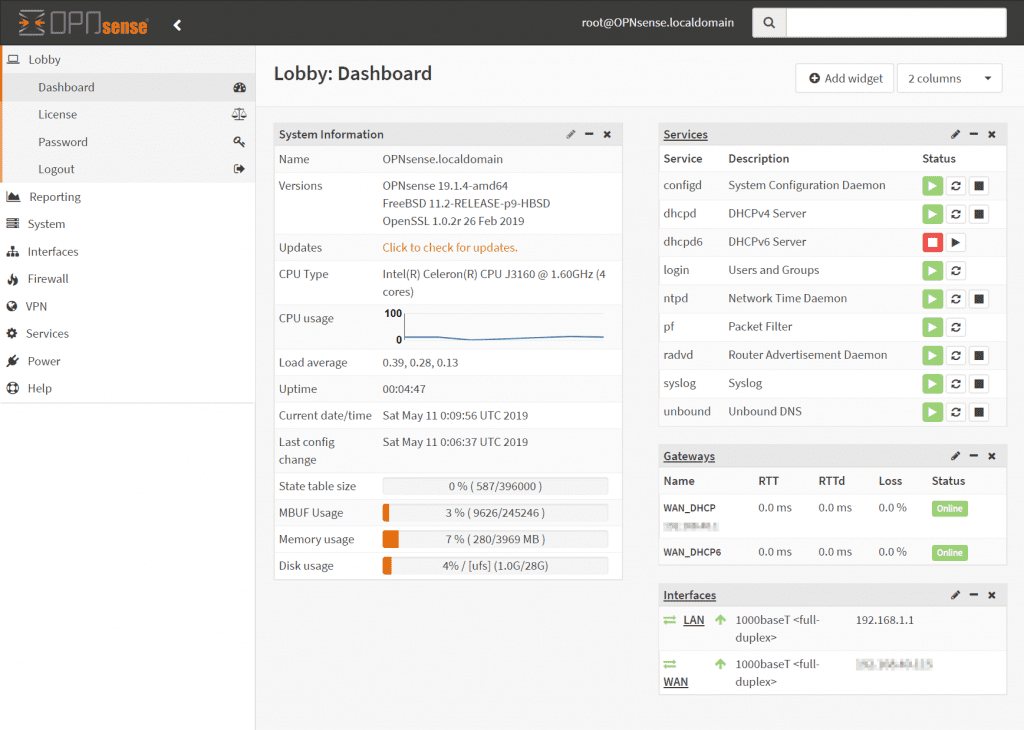
Task: Click the Memory usage progress bar
Action: (495, 539)
